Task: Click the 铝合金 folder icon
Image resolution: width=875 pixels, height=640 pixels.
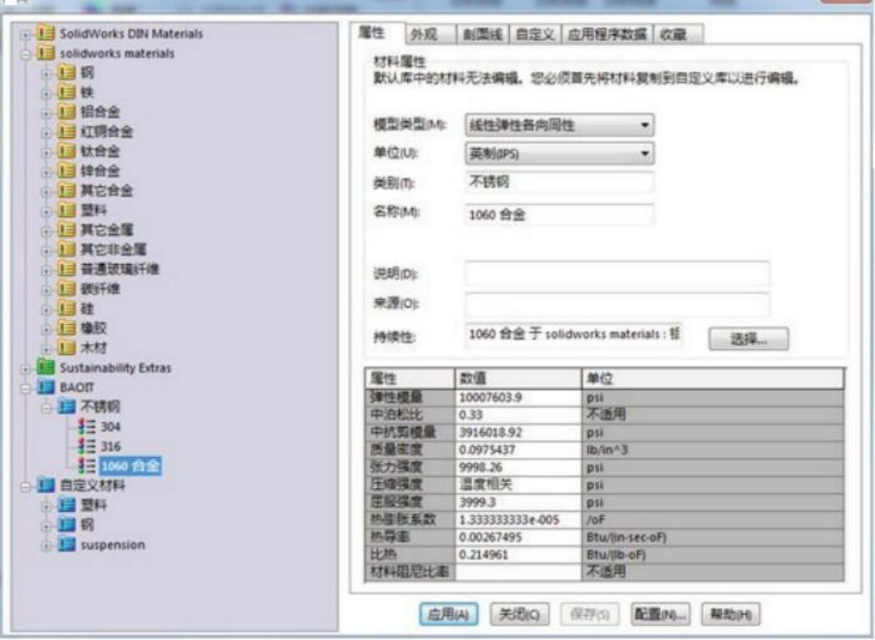Action: tap(67, 112)
